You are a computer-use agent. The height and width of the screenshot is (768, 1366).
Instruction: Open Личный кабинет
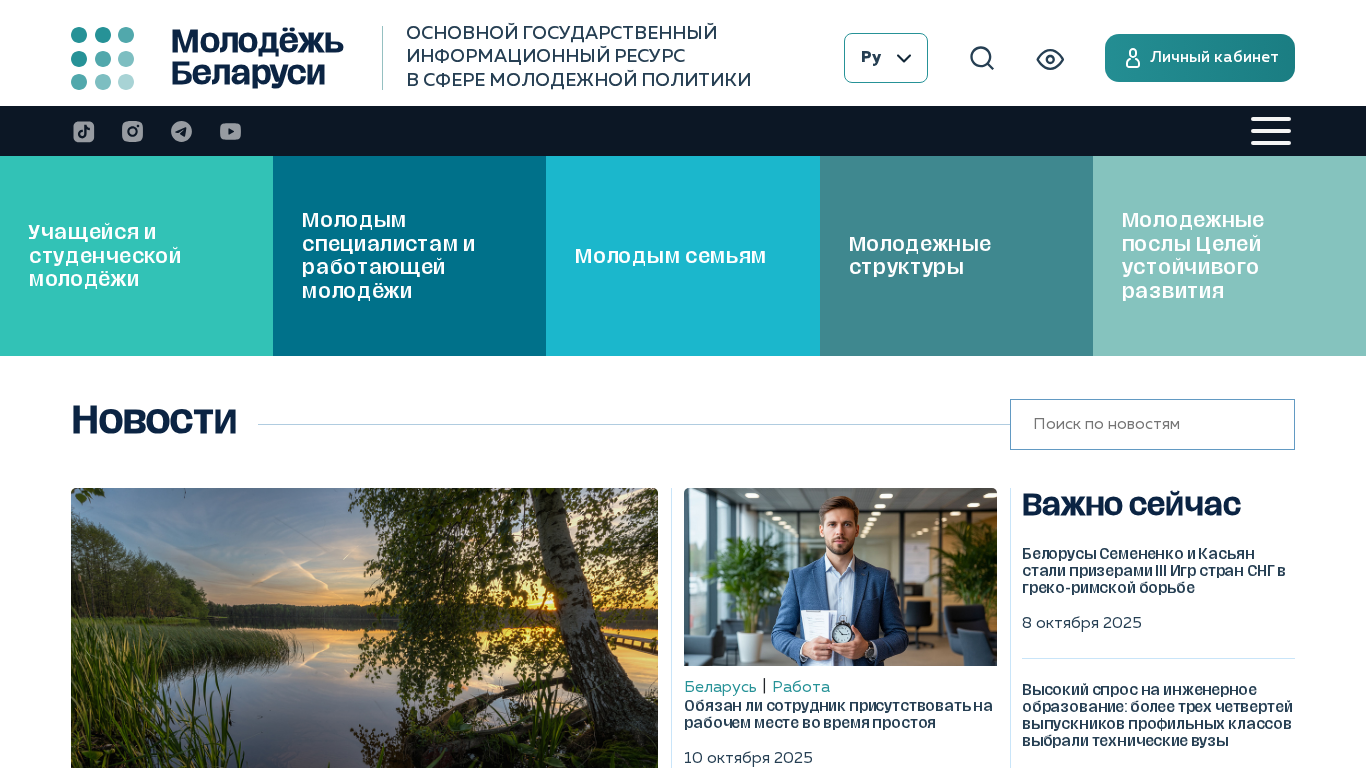[x=1200, y=58]
